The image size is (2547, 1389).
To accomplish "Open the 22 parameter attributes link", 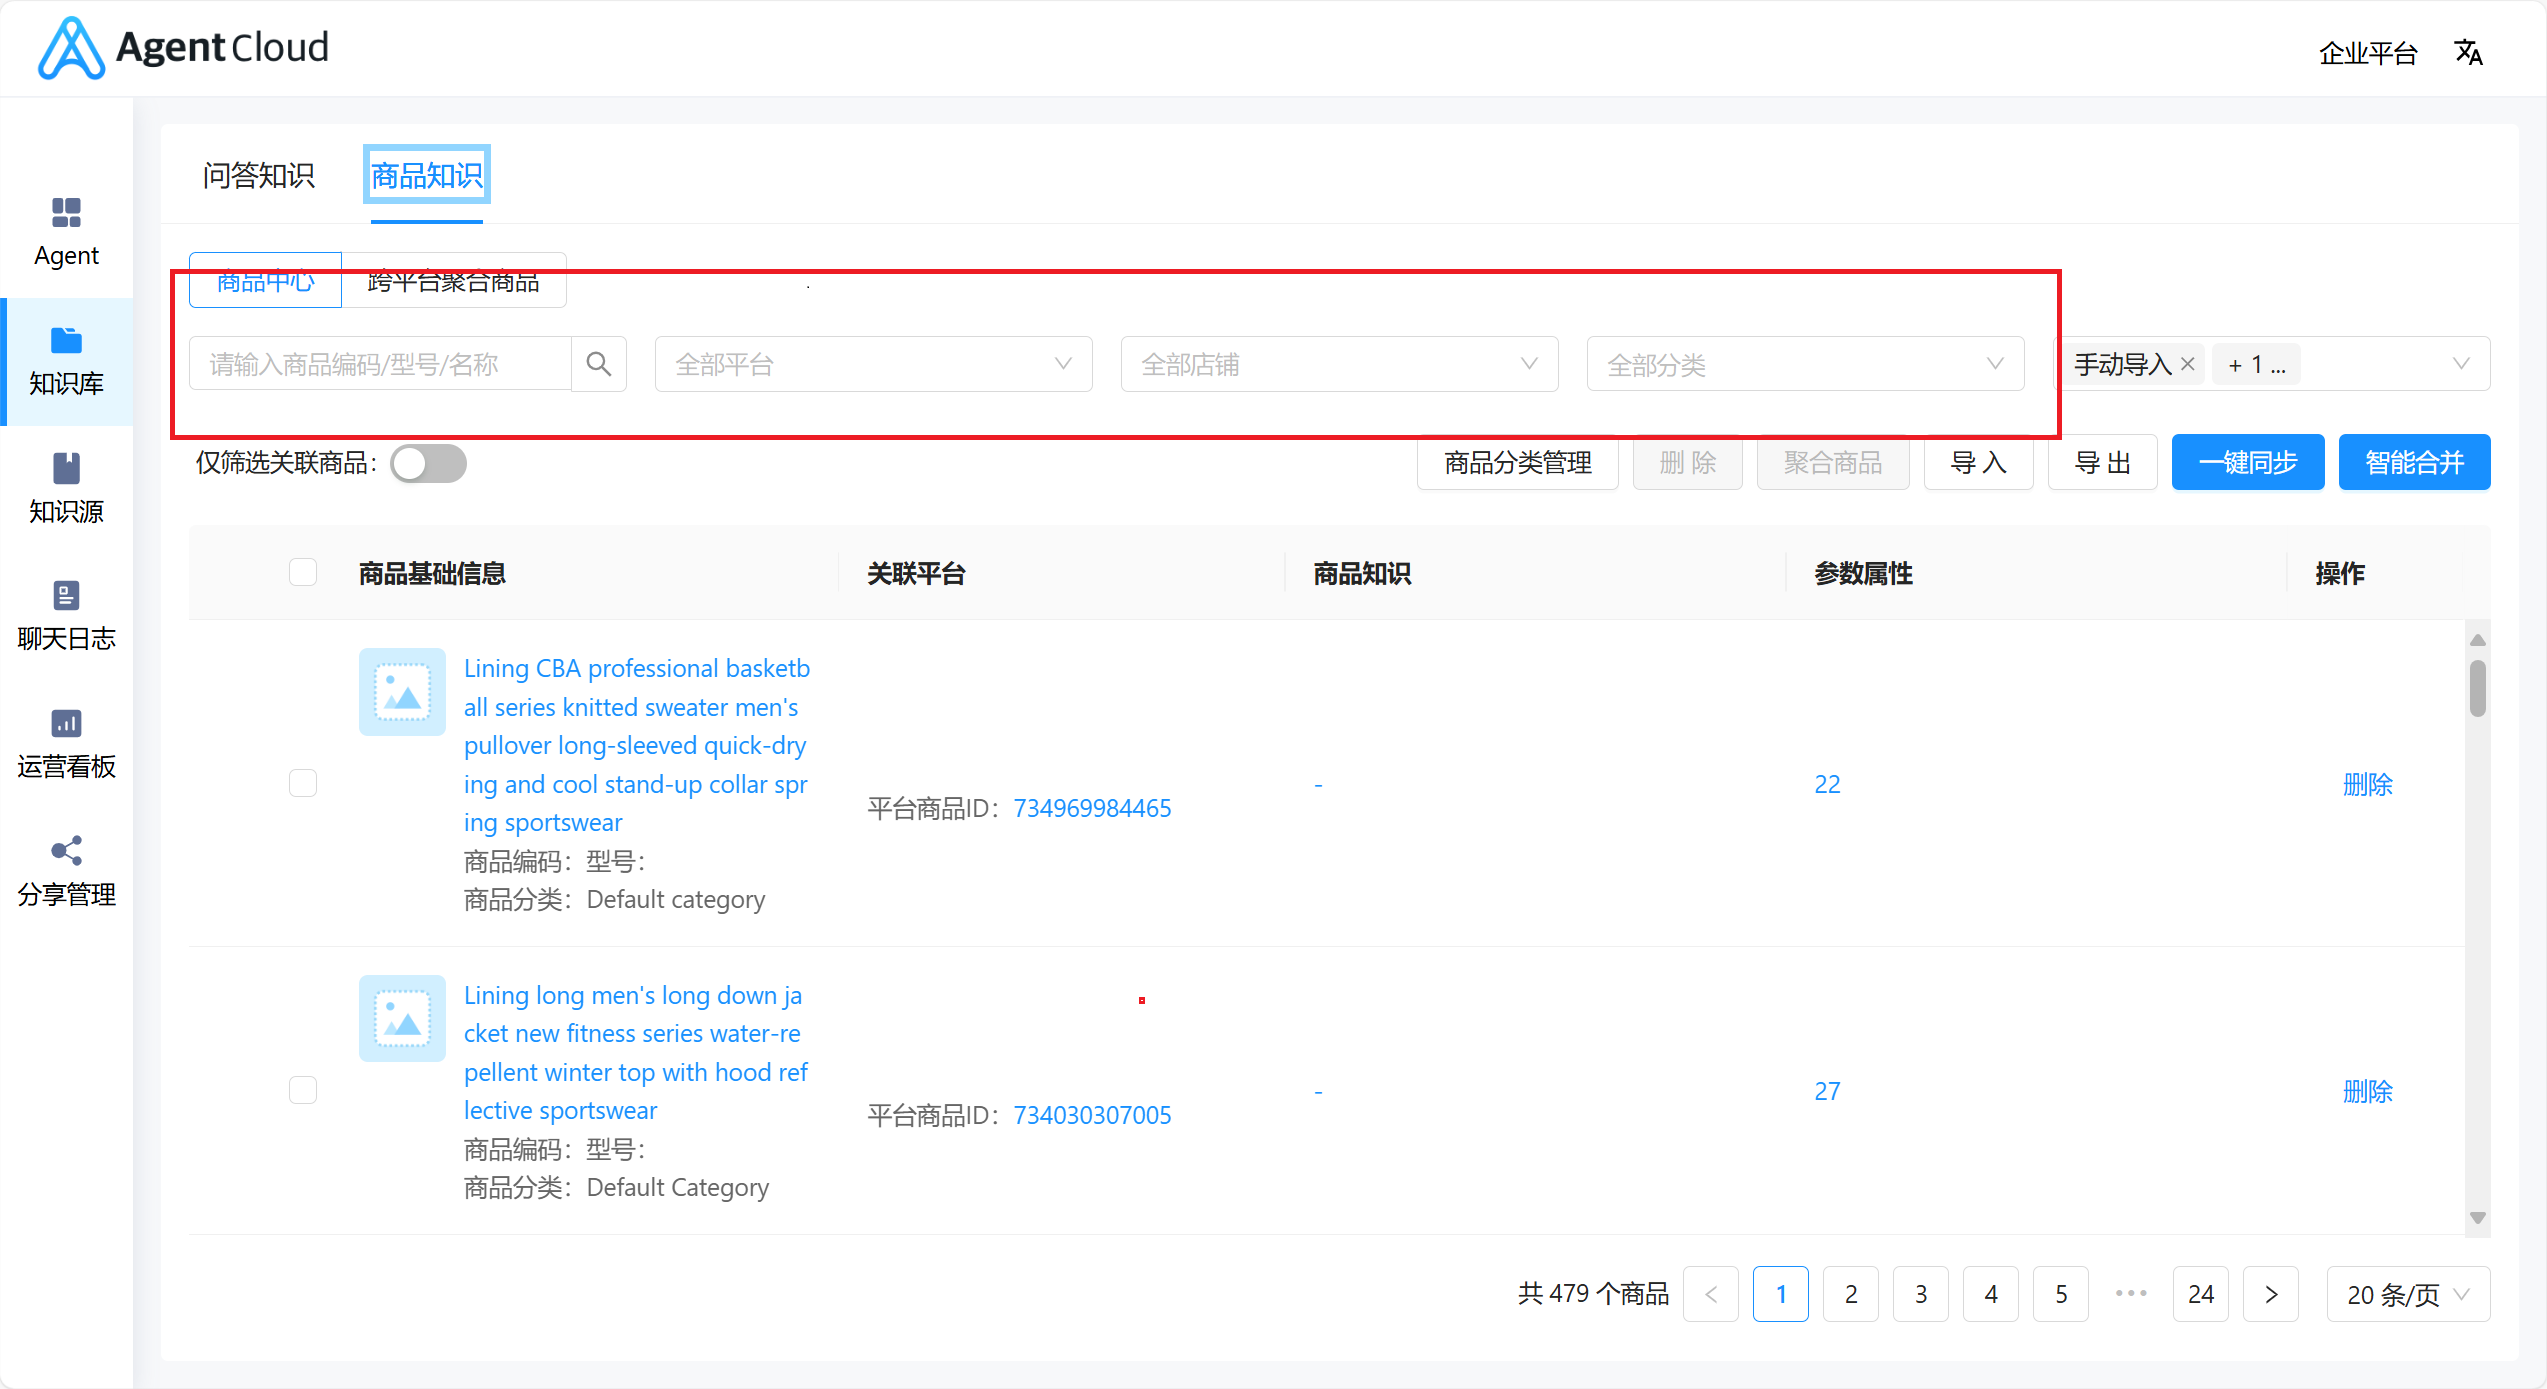I will pyautogui.click(x=1827, y=784).
